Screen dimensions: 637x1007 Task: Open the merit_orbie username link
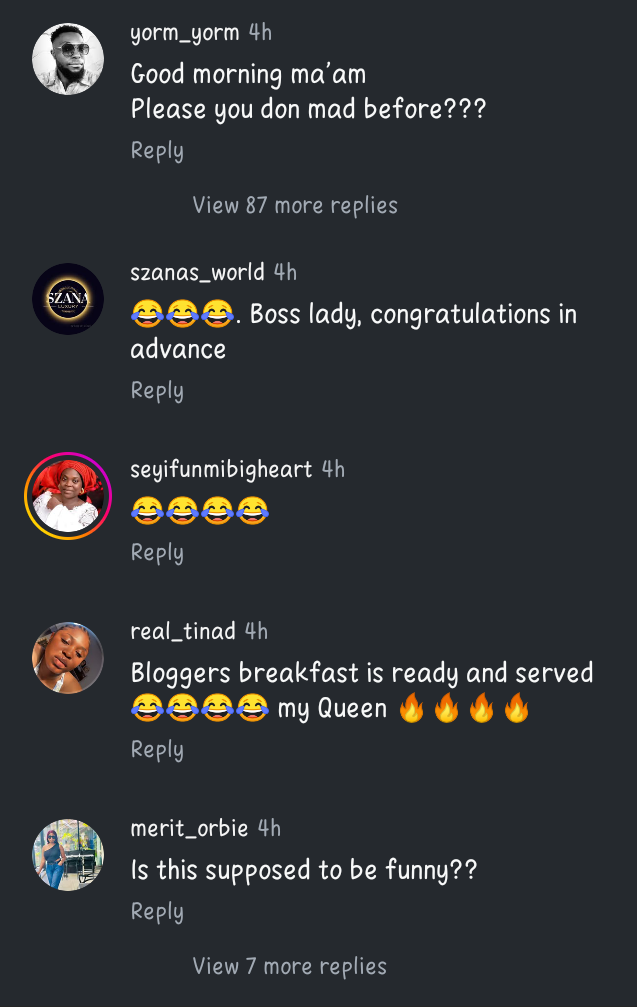189,828
